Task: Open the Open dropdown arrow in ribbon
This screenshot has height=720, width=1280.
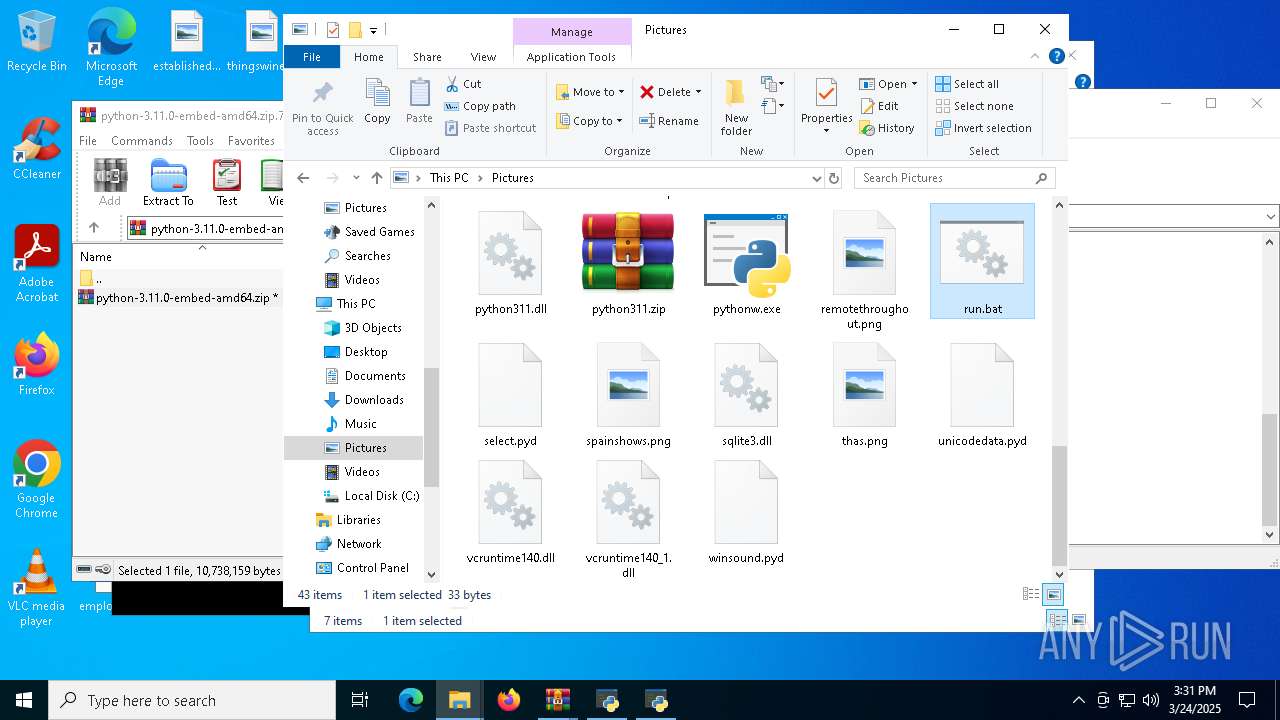Action: click(x=914, y=84)
